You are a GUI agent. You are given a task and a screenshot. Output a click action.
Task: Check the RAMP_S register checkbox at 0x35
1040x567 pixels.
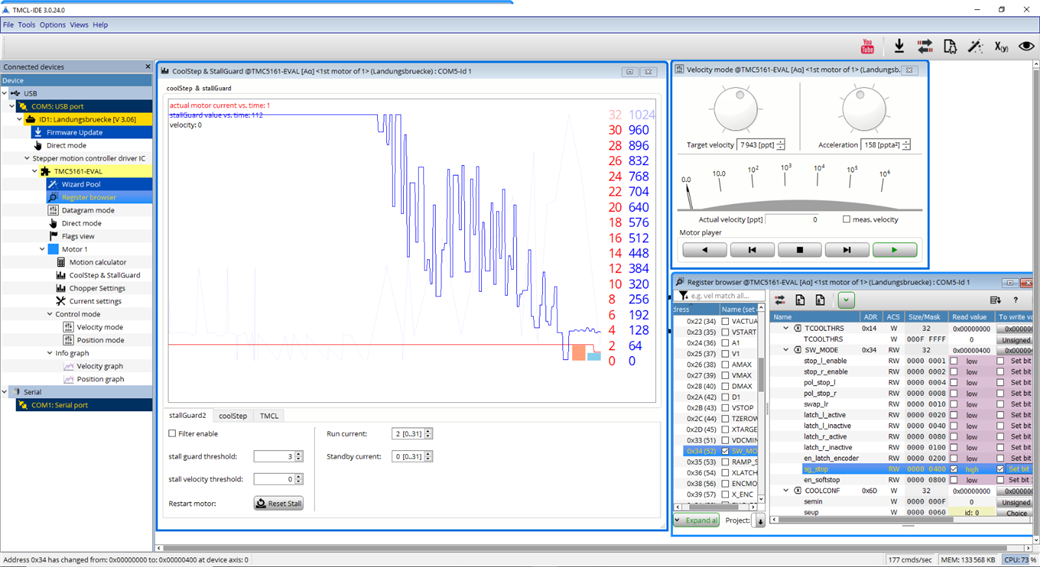[725, 462]
